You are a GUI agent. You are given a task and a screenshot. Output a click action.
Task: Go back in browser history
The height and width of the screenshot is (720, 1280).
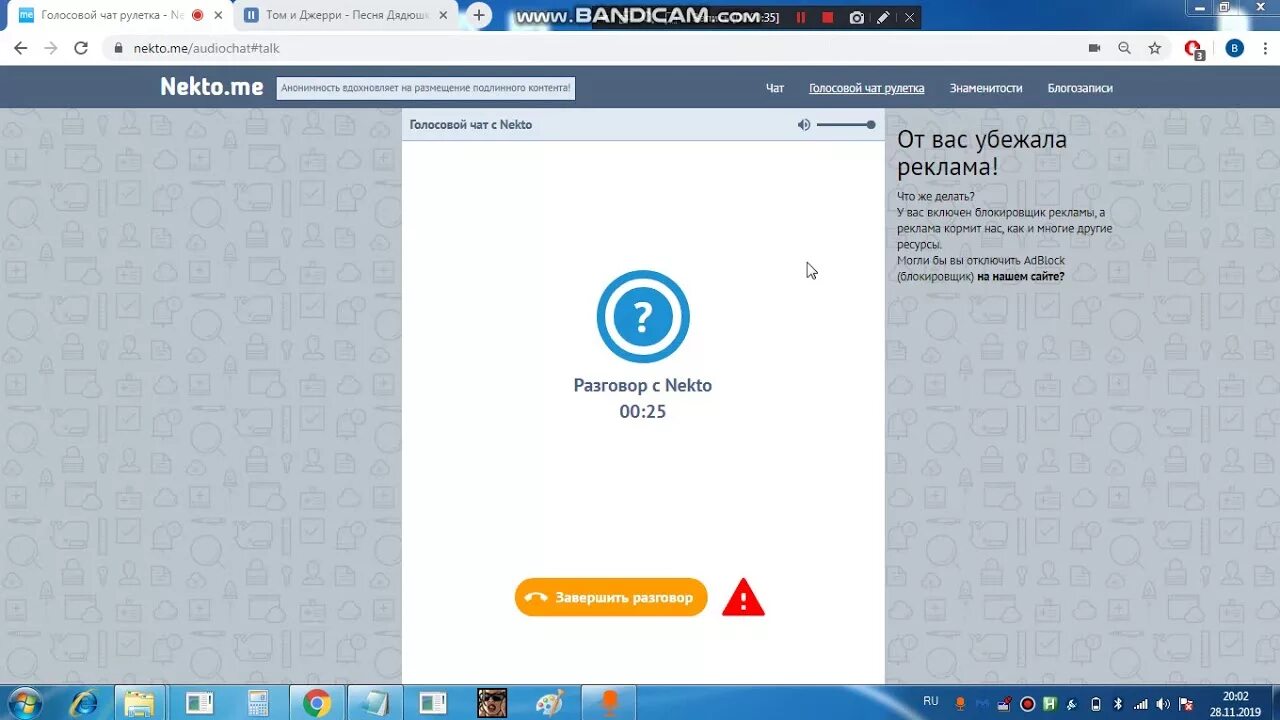pos(21,48)
